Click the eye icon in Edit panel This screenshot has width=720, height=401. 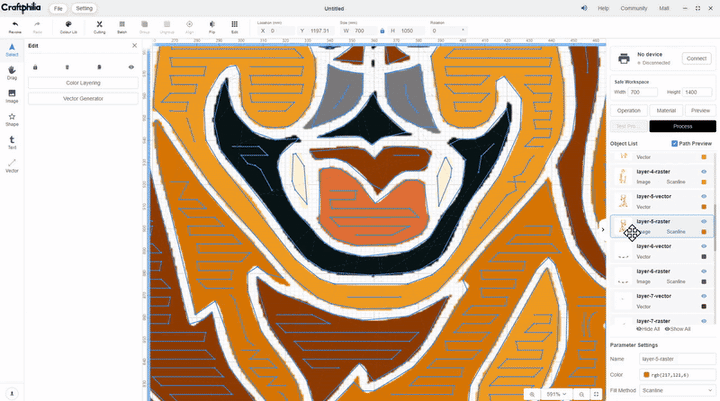[131, 67]
